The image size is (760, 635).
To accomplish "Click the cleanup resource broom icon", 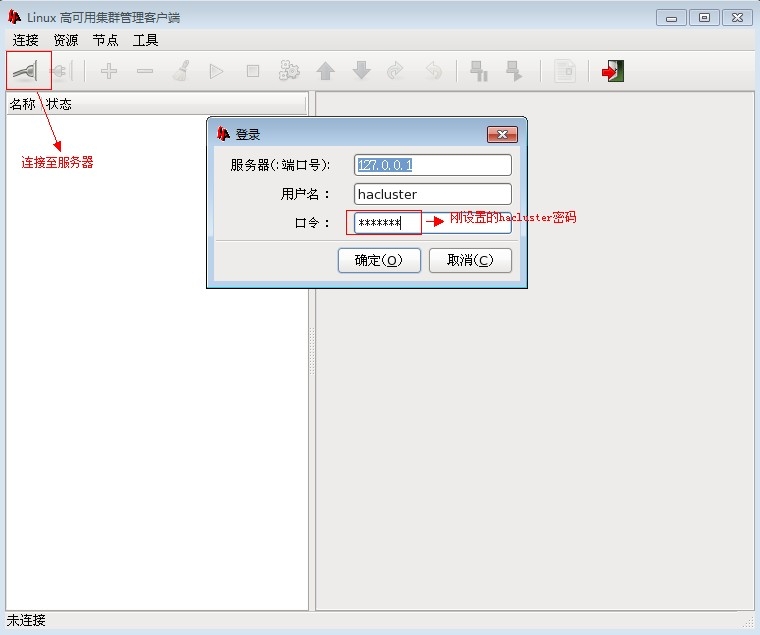I will coord(181,71).
